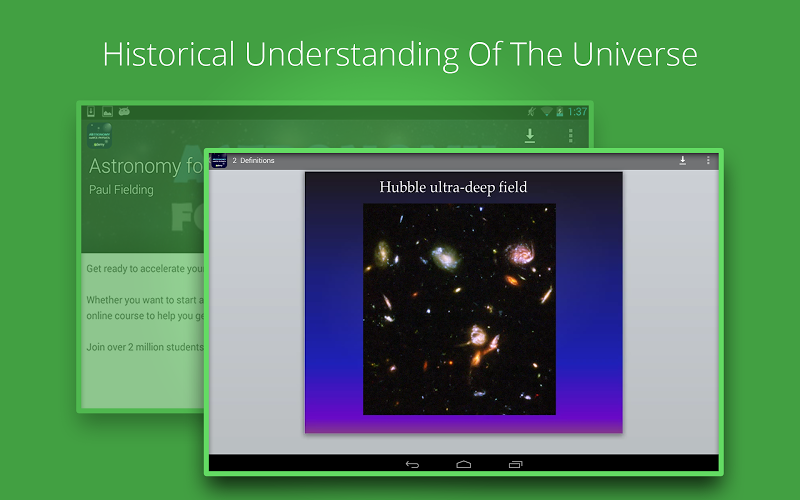This screenshot has width=800, height=500.
Task: Tap the Android home navigation button
Action: 463,464
